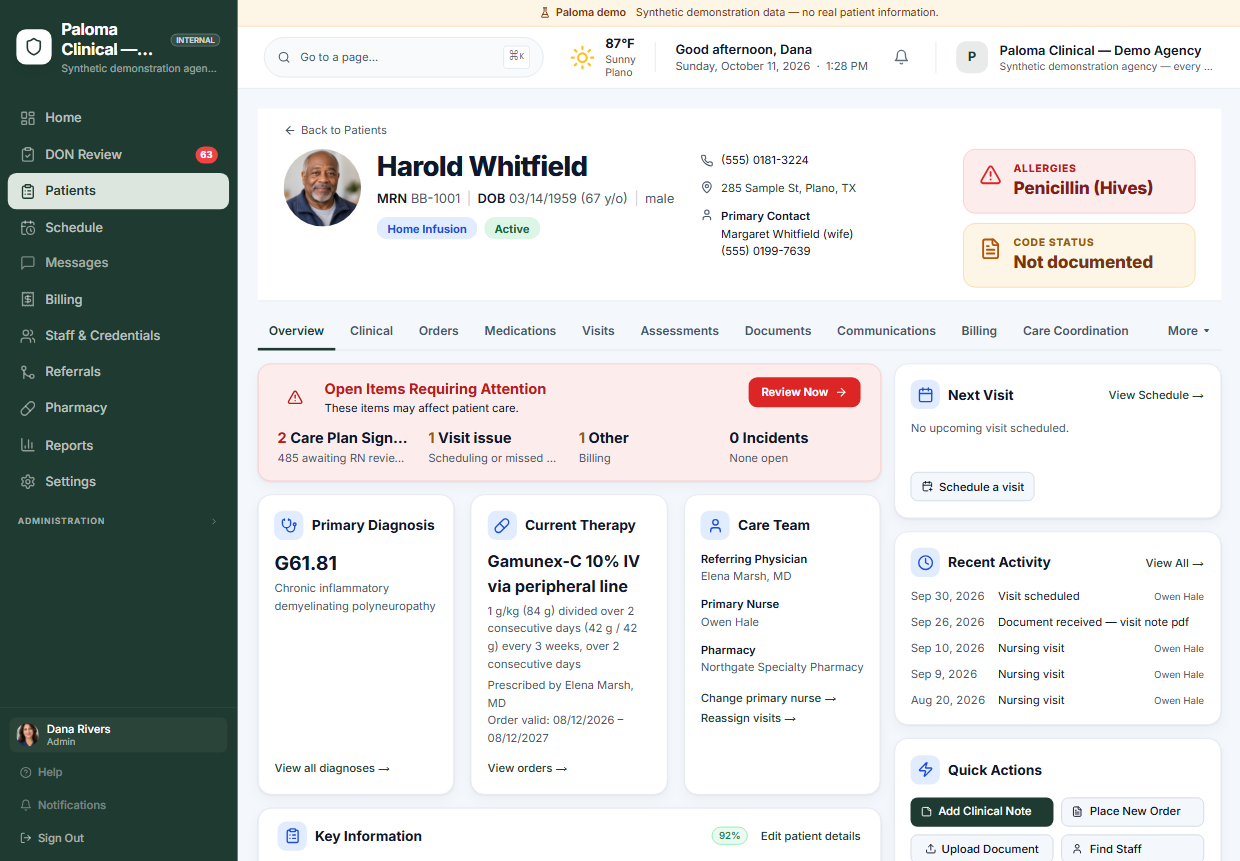Click the code status document icon

click(x=990, y=250)
